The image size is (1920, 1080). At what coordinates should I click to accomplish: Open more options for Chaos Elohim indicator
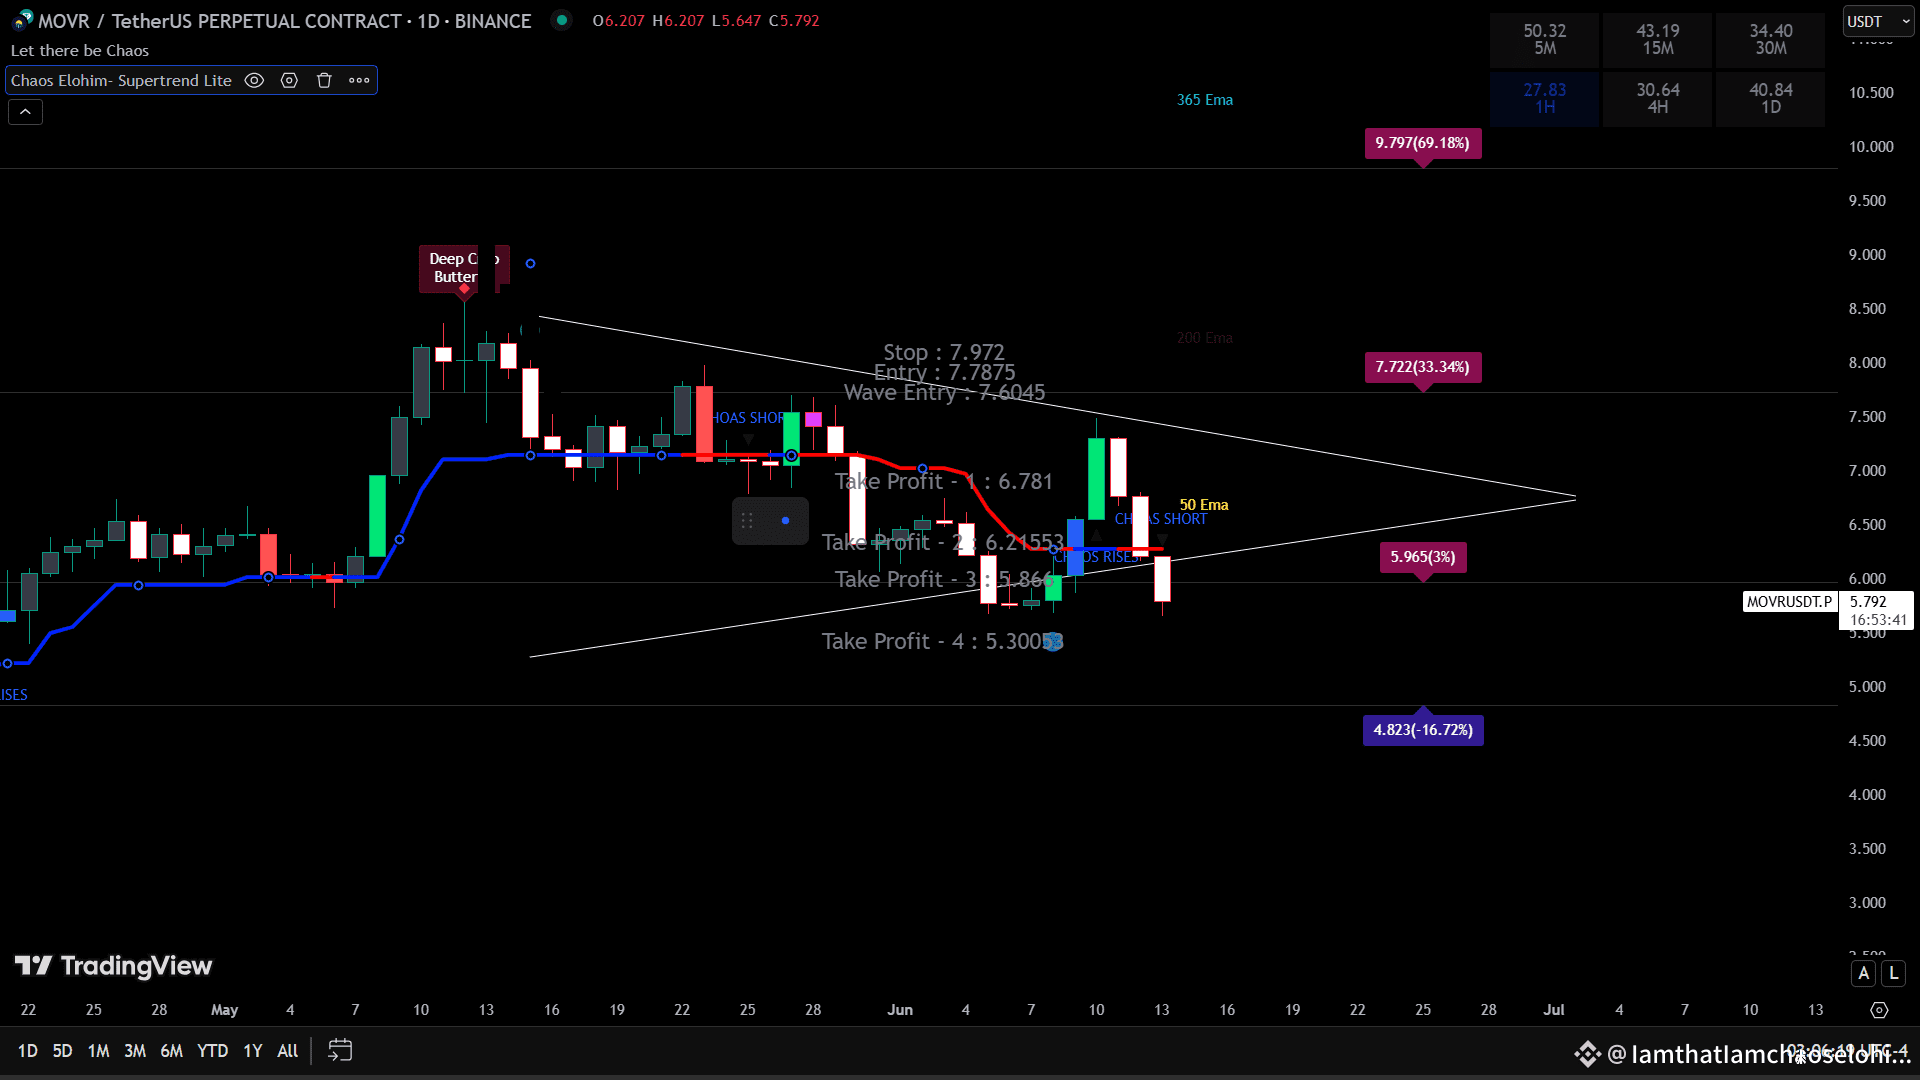359,81
